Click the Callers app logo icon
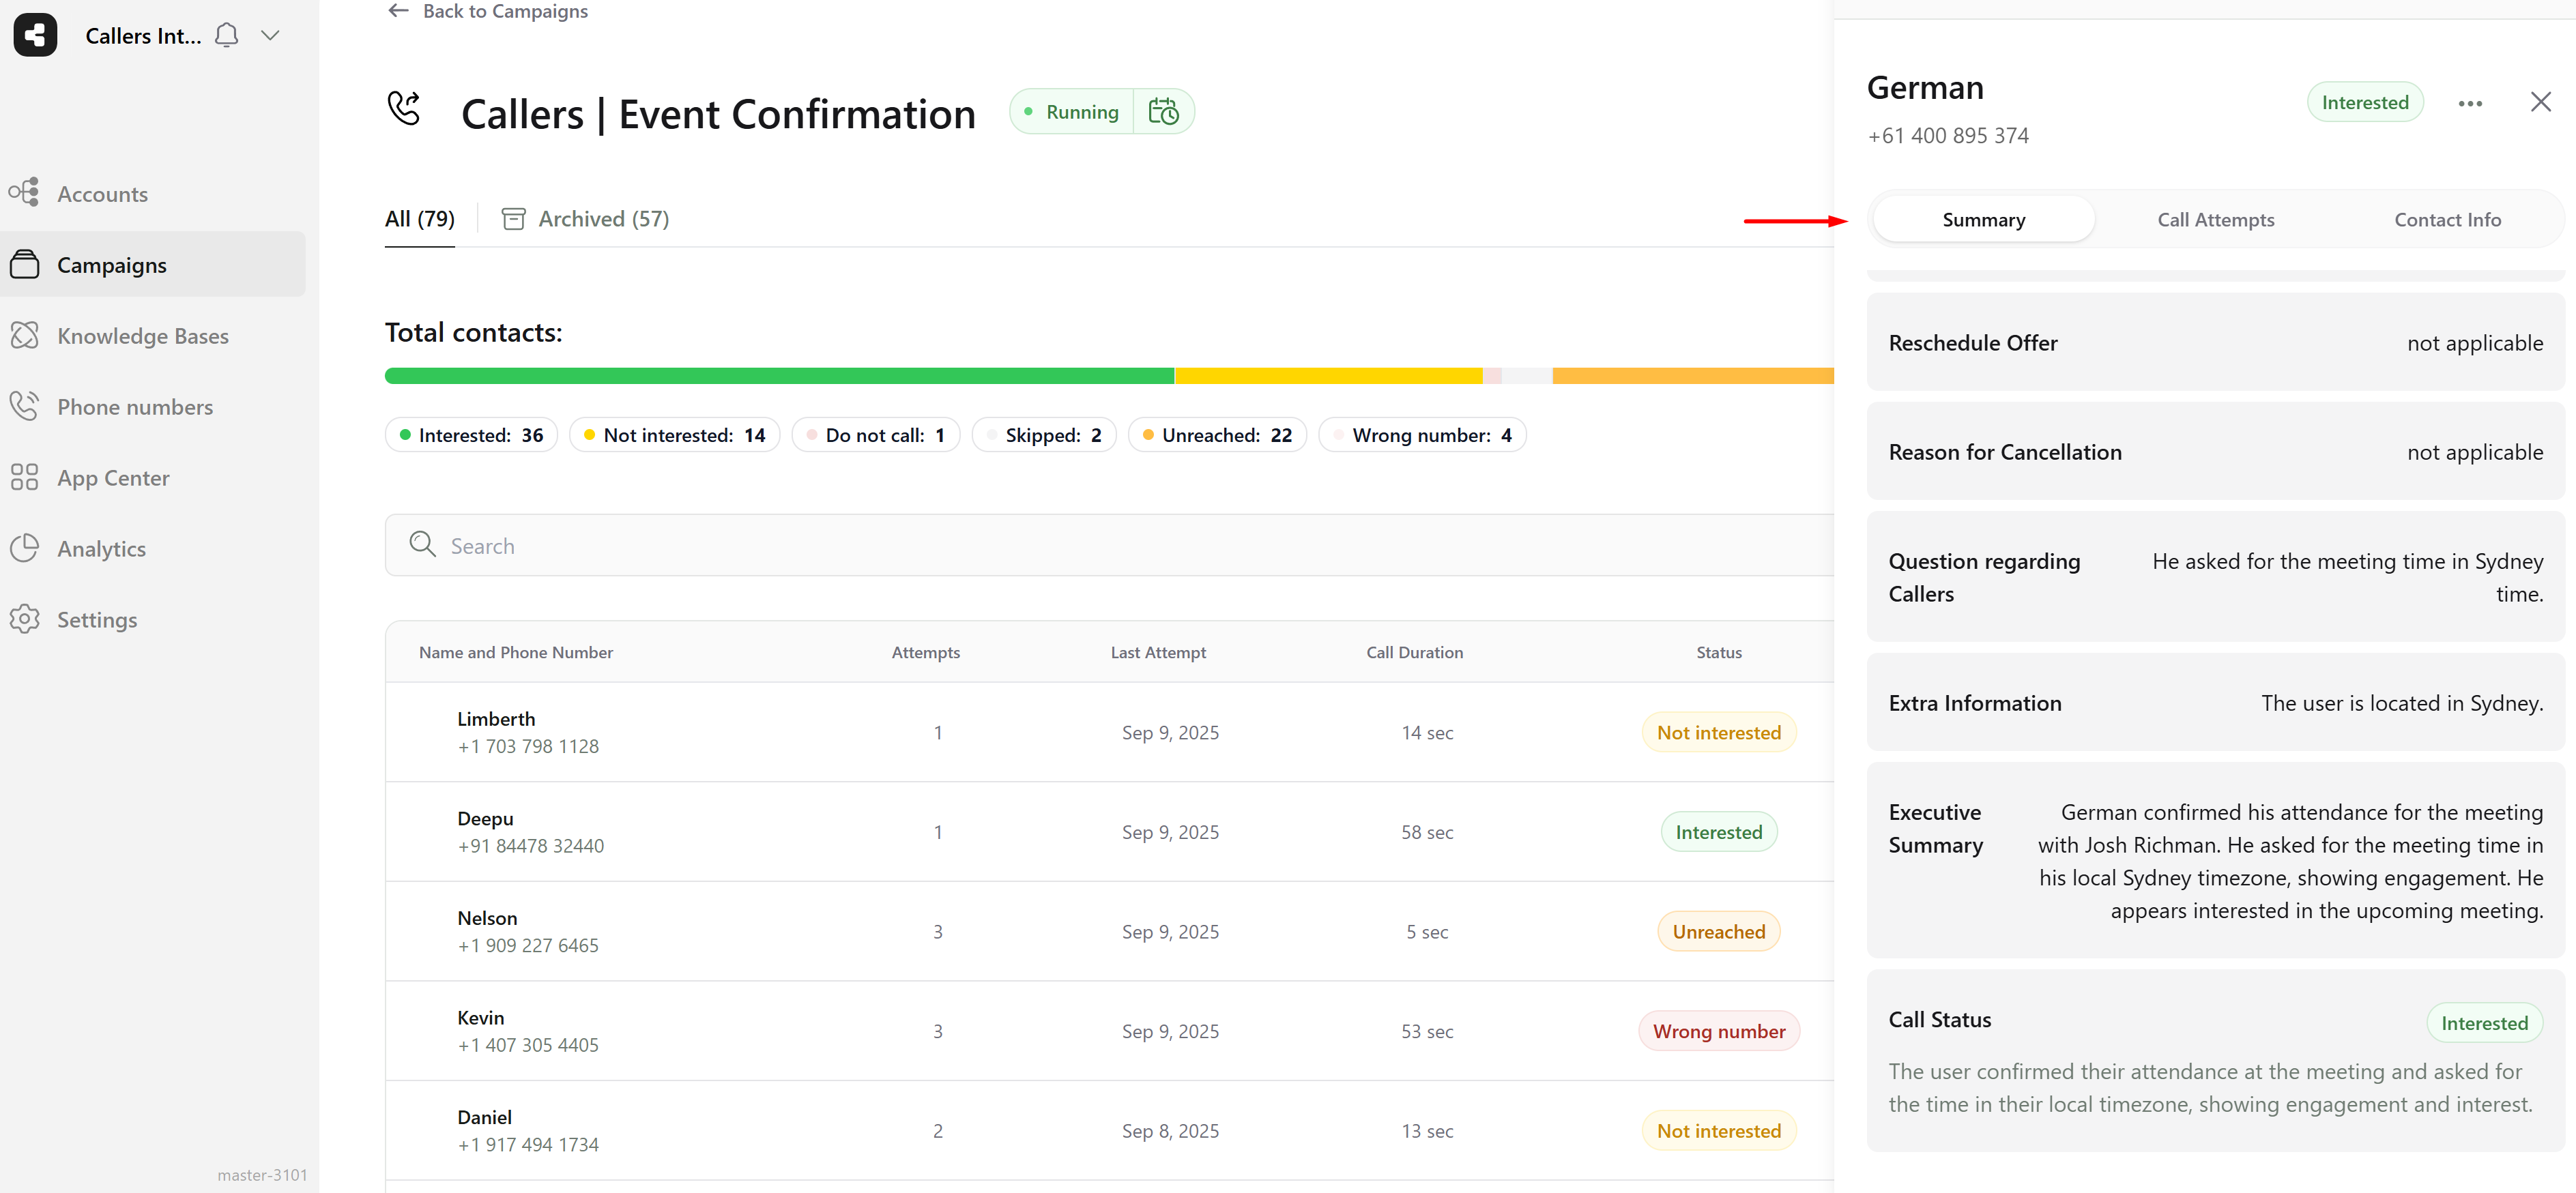 [35, 35]
